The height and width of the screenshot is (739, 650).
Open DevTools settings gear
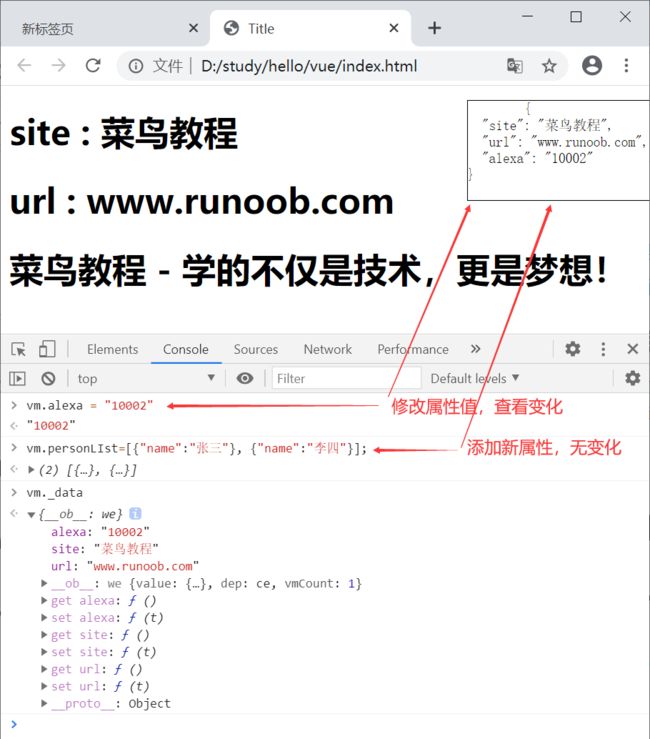click(573, 349)
